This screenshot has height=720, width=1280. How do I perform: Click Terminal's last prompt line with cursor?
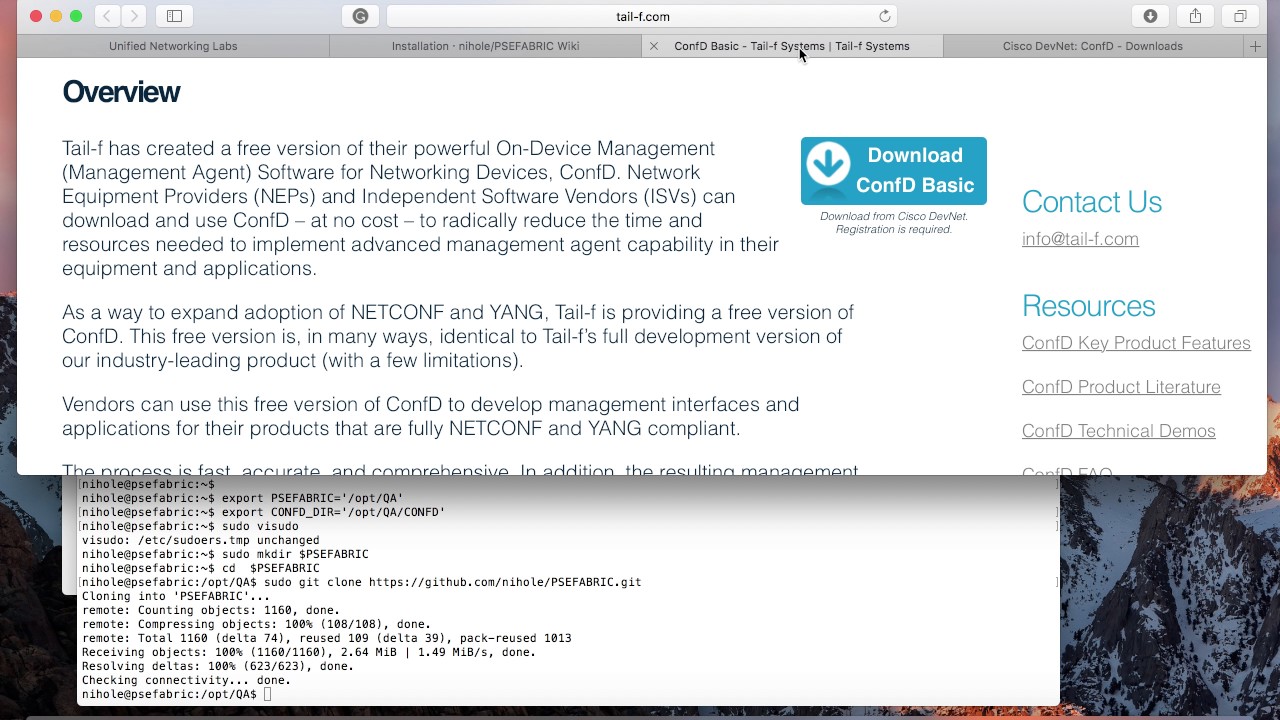tap(177, 694)
